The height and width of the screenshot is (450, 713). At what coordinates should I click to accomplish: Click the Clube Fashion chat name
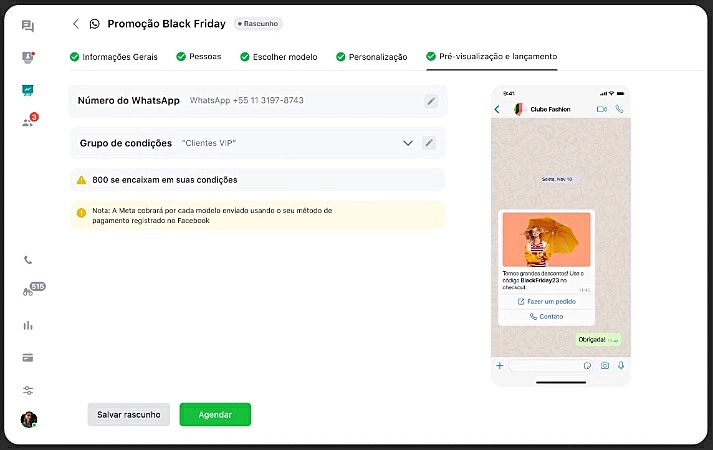click(550, 110)
